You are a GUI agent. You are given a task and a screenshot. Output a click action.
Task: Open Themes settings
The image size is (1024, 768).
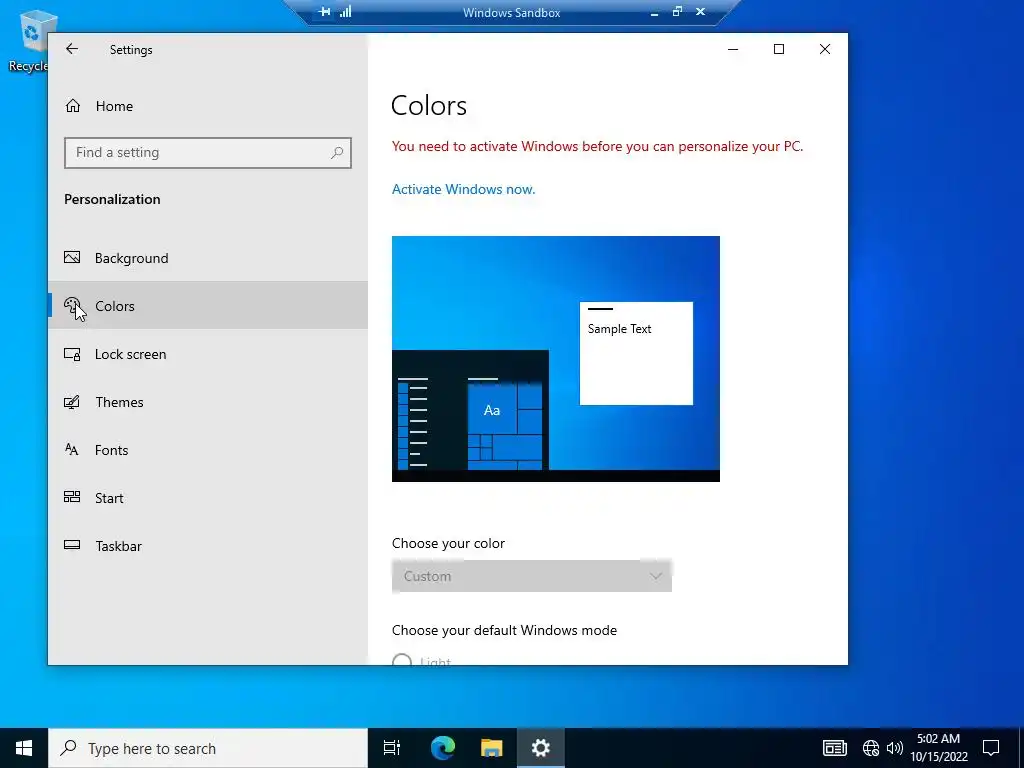pyautogui.click(x=208, y=402)
